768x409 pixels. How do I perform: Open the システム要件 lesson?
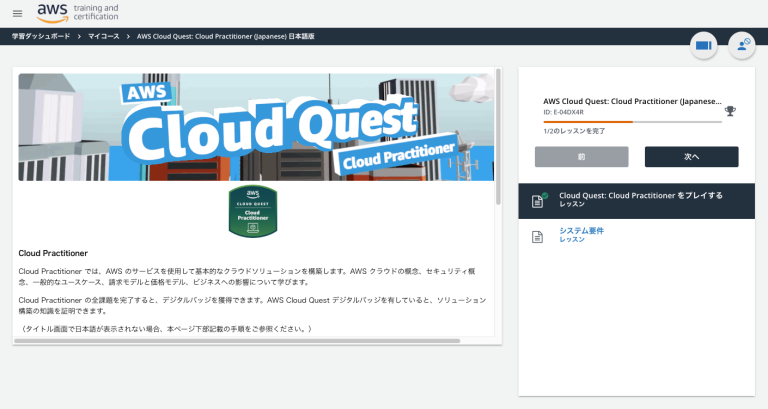[x=637, y=236]
